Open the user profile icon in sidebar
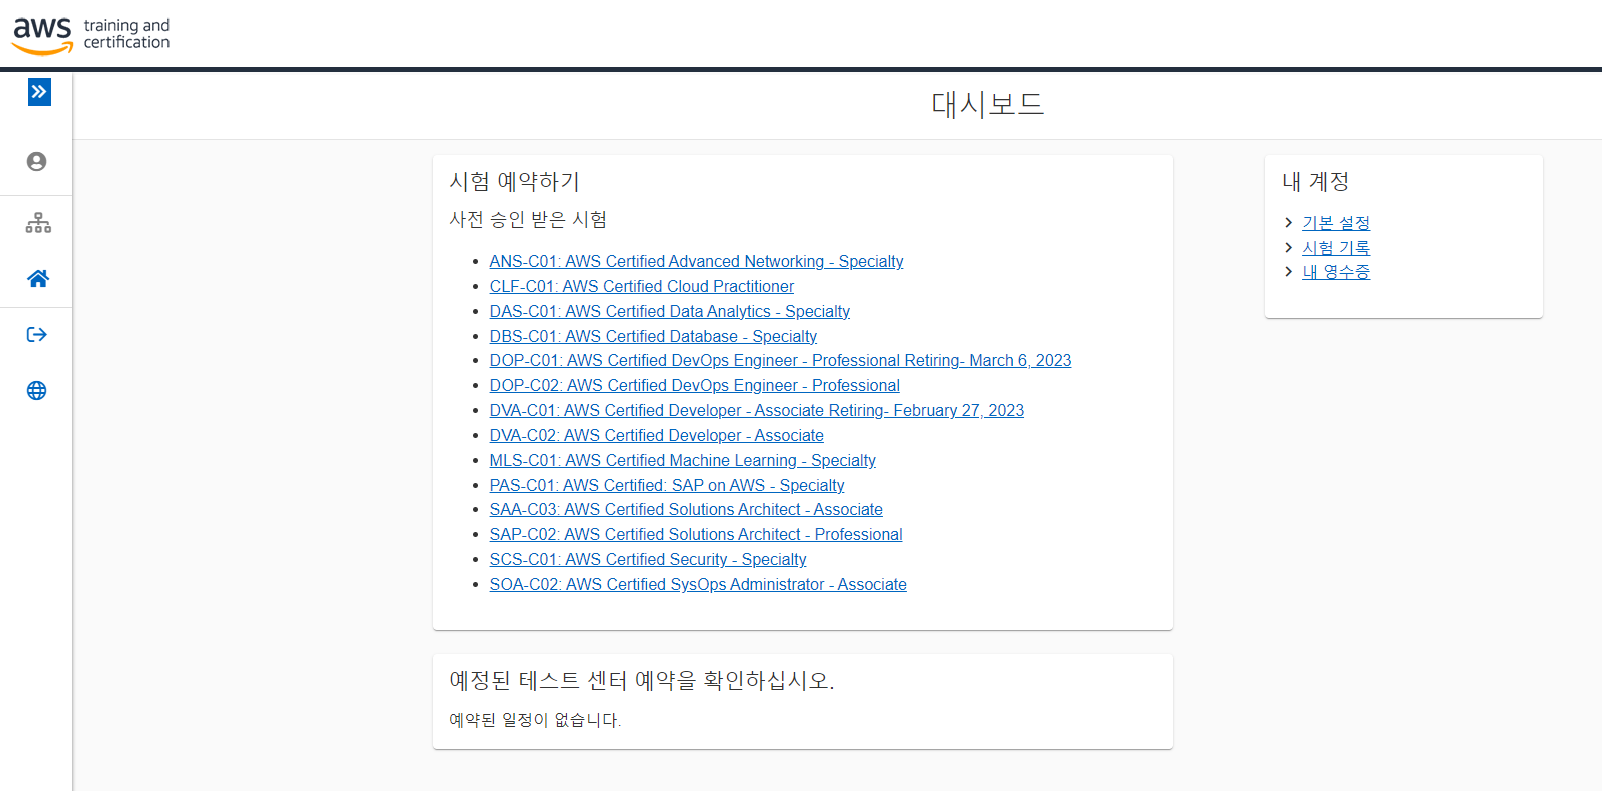The height and width of the screenshot is (791, 1602). (x=37, y=162)
